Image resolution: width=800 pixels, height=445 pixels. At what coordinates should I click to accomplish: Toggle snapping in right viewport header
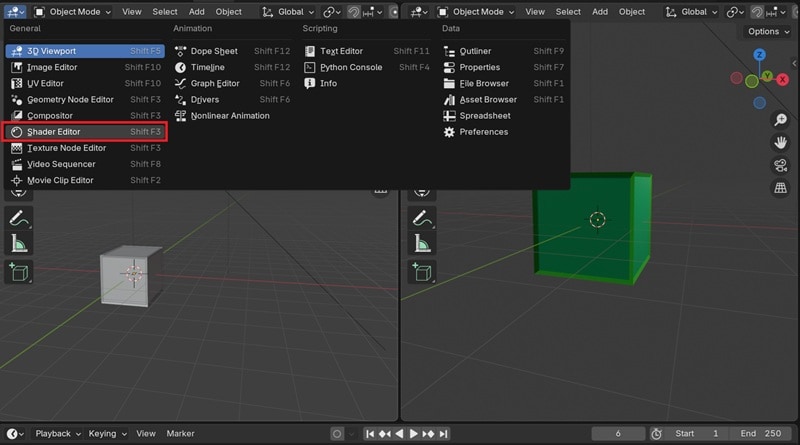click(x=757, y=12)
